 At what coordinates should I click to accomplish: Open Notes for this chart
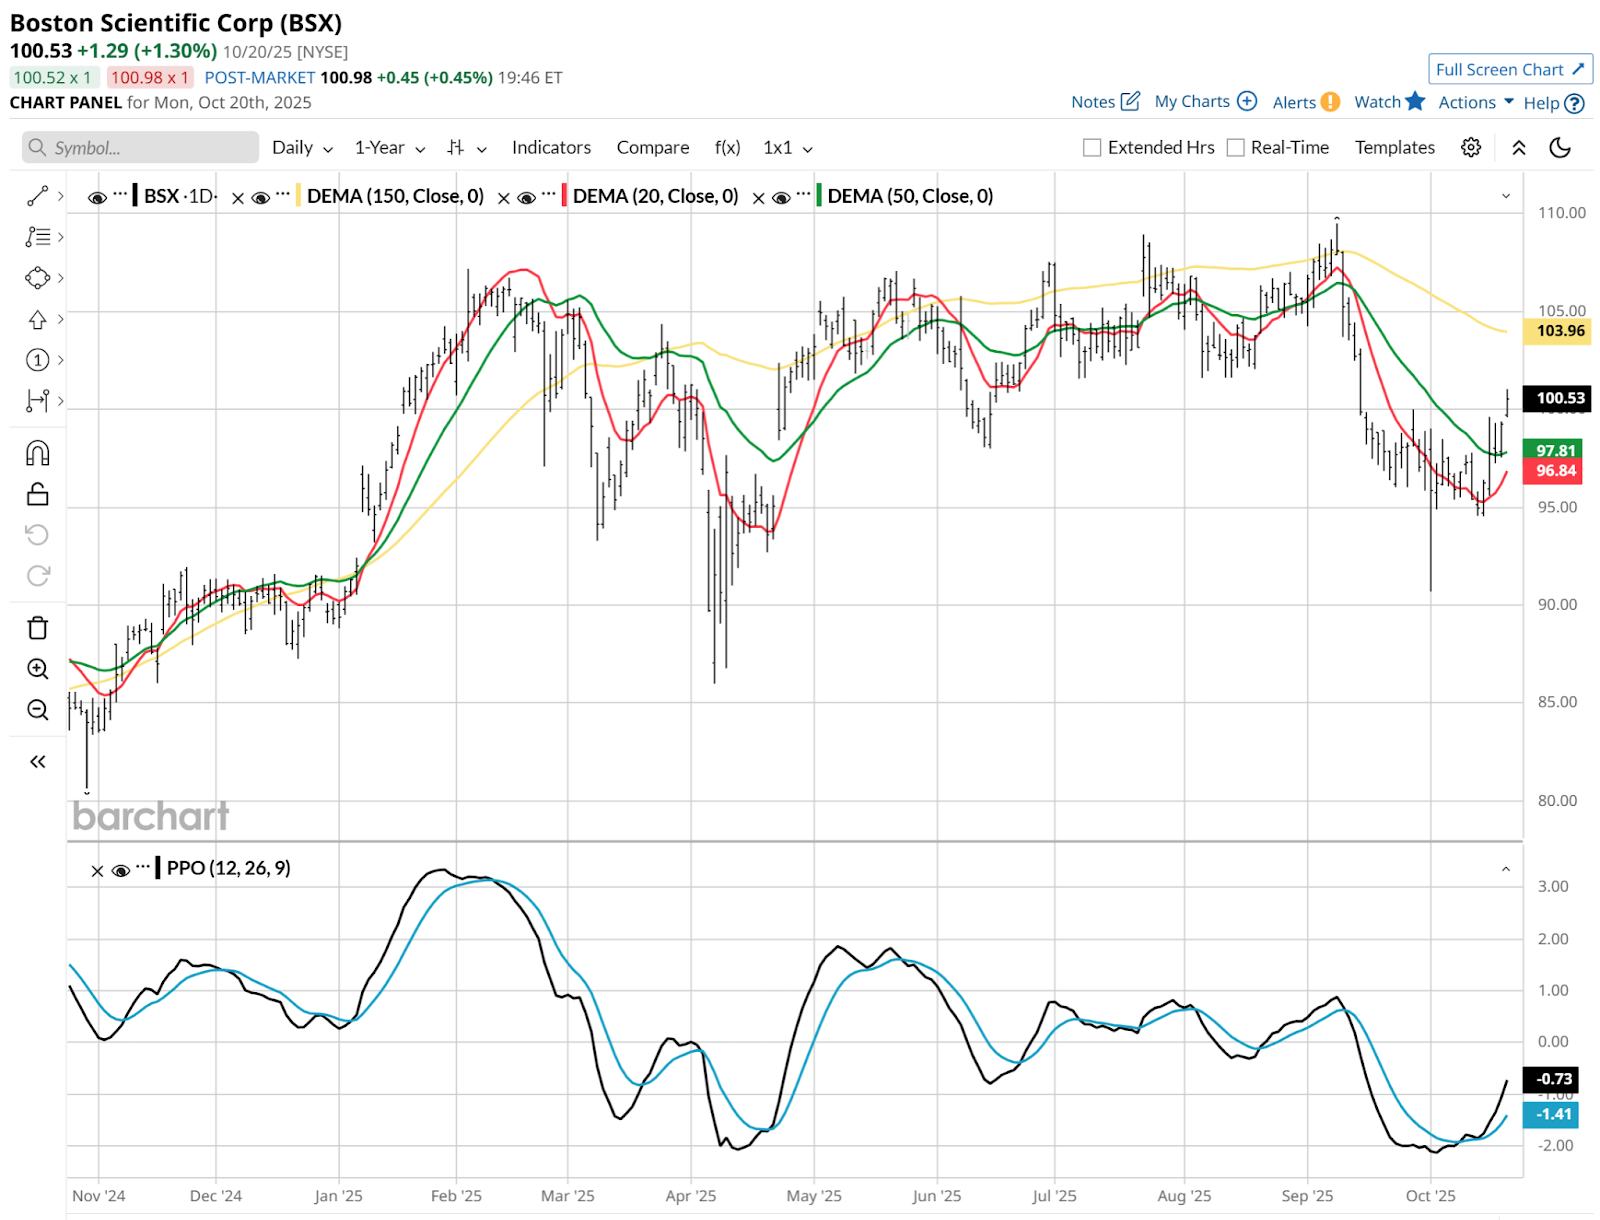(x=1105, y=102)
